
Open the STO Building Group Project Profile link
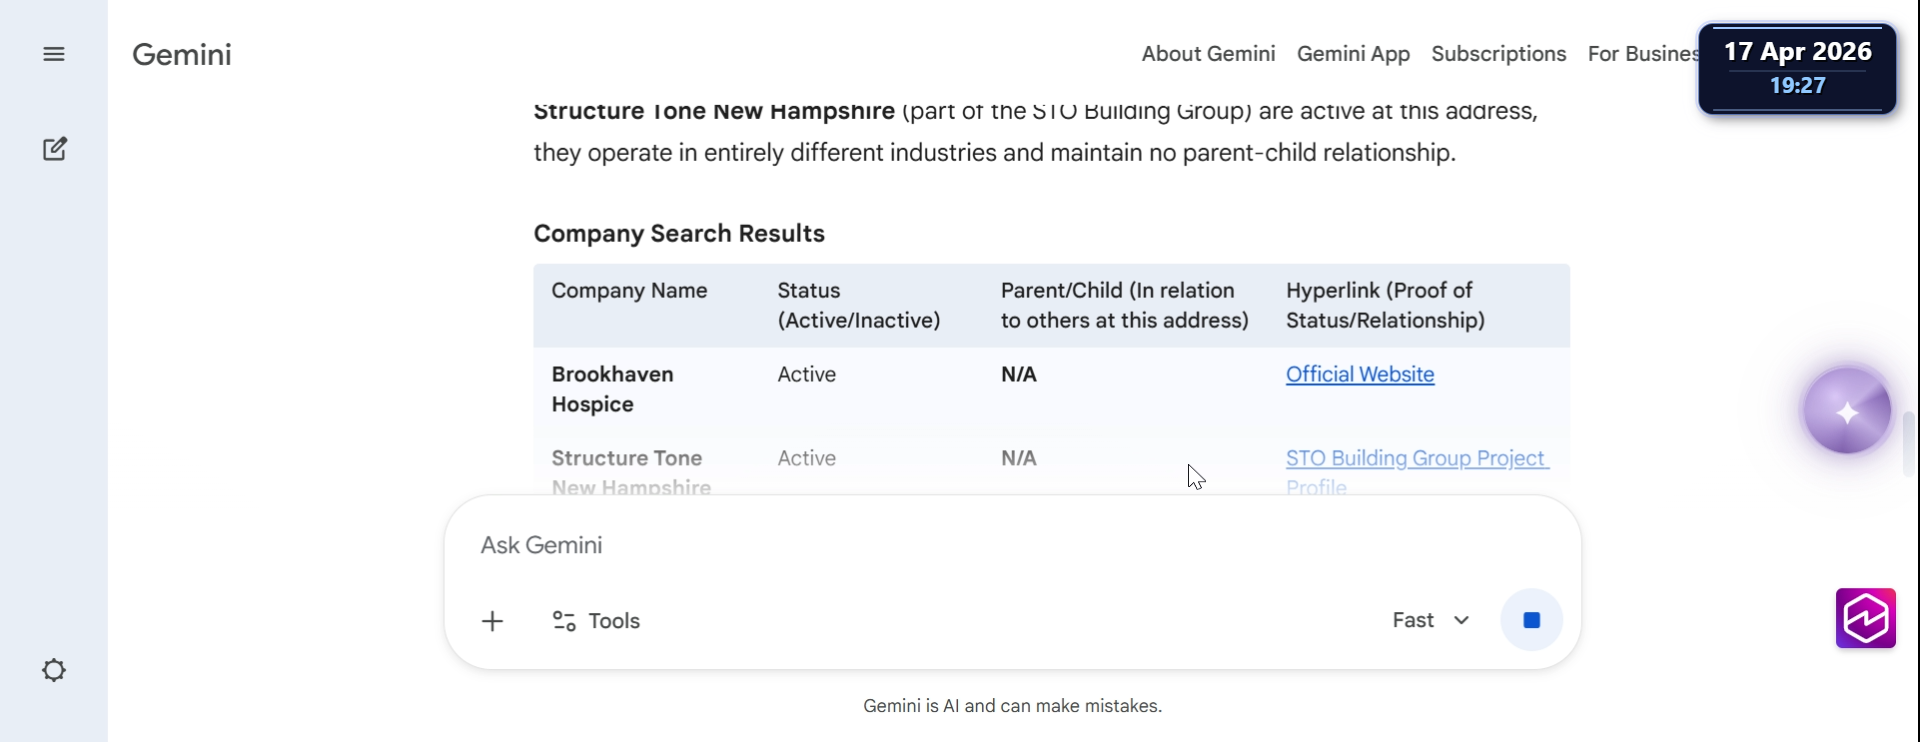pyautogui.click(x=1415, y=459)
